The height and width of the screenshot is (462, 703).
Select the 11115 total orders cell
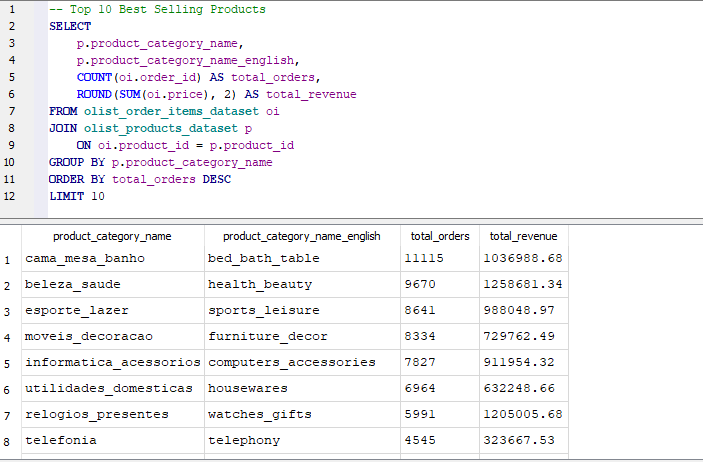[x=440, y=259]
